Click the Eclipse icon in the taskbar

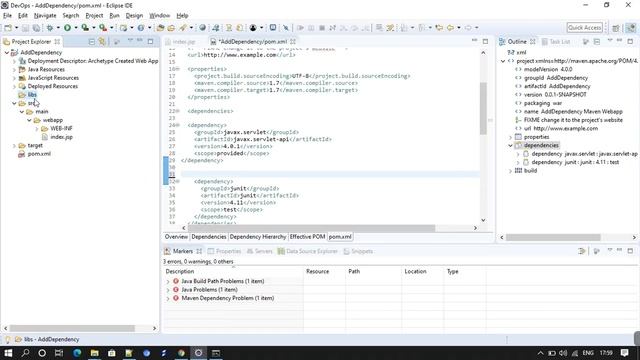[x=198, y=353]
